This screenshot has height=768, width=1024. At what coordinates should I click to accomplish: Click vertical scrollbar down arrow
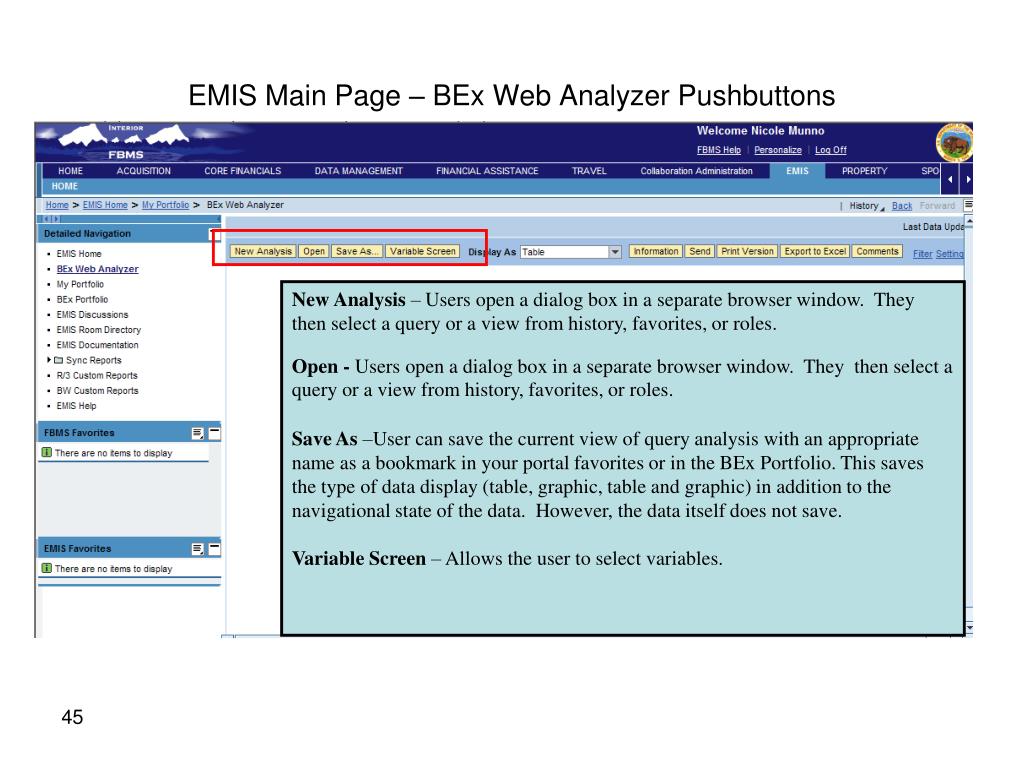tap(969, 628)
